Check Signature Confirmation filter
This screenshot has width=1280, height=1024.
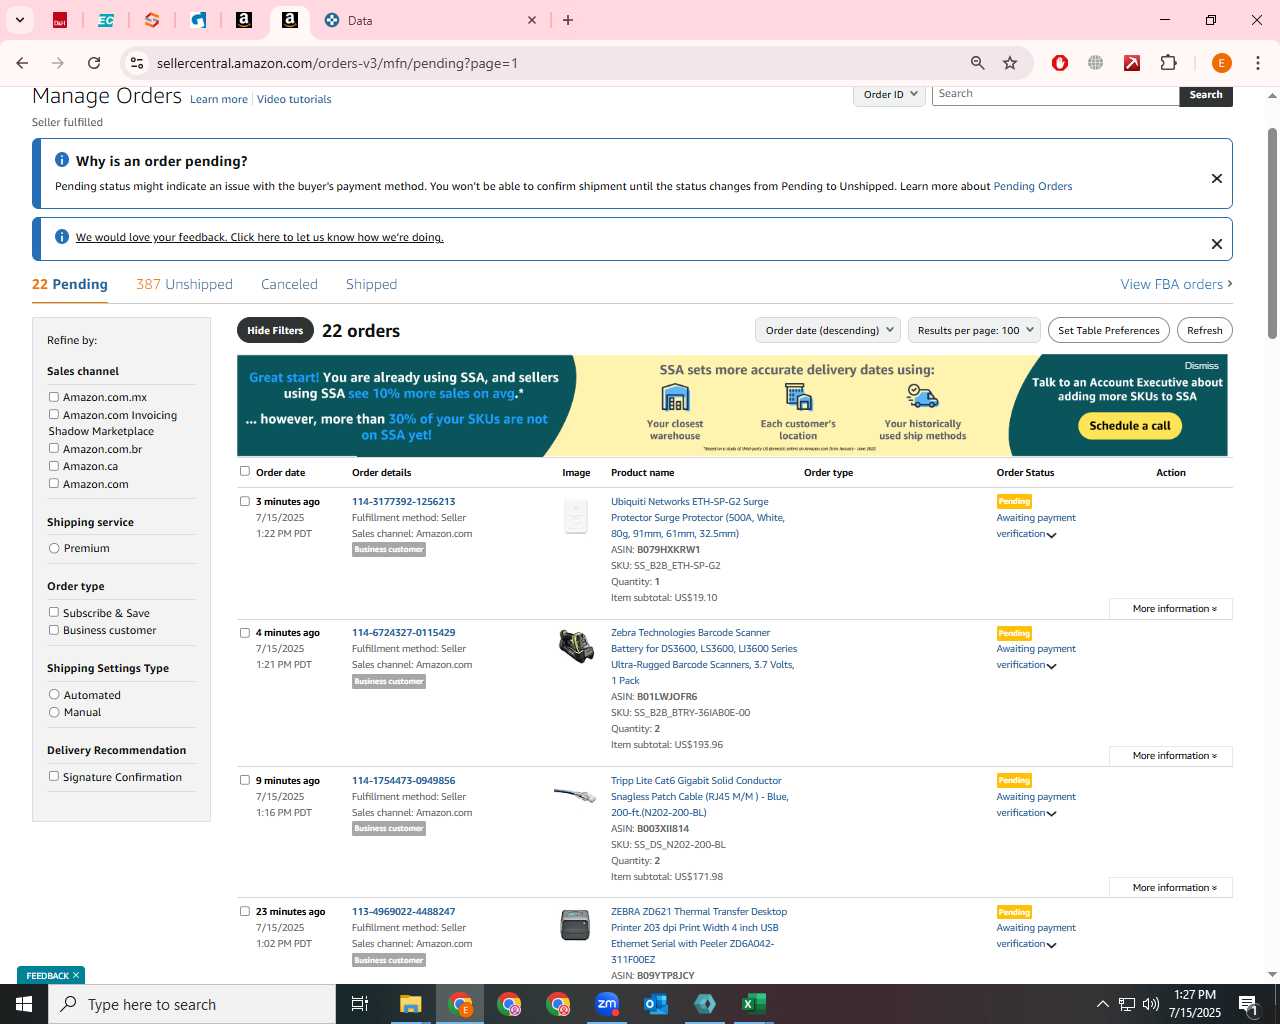click(x=54, y=776)
